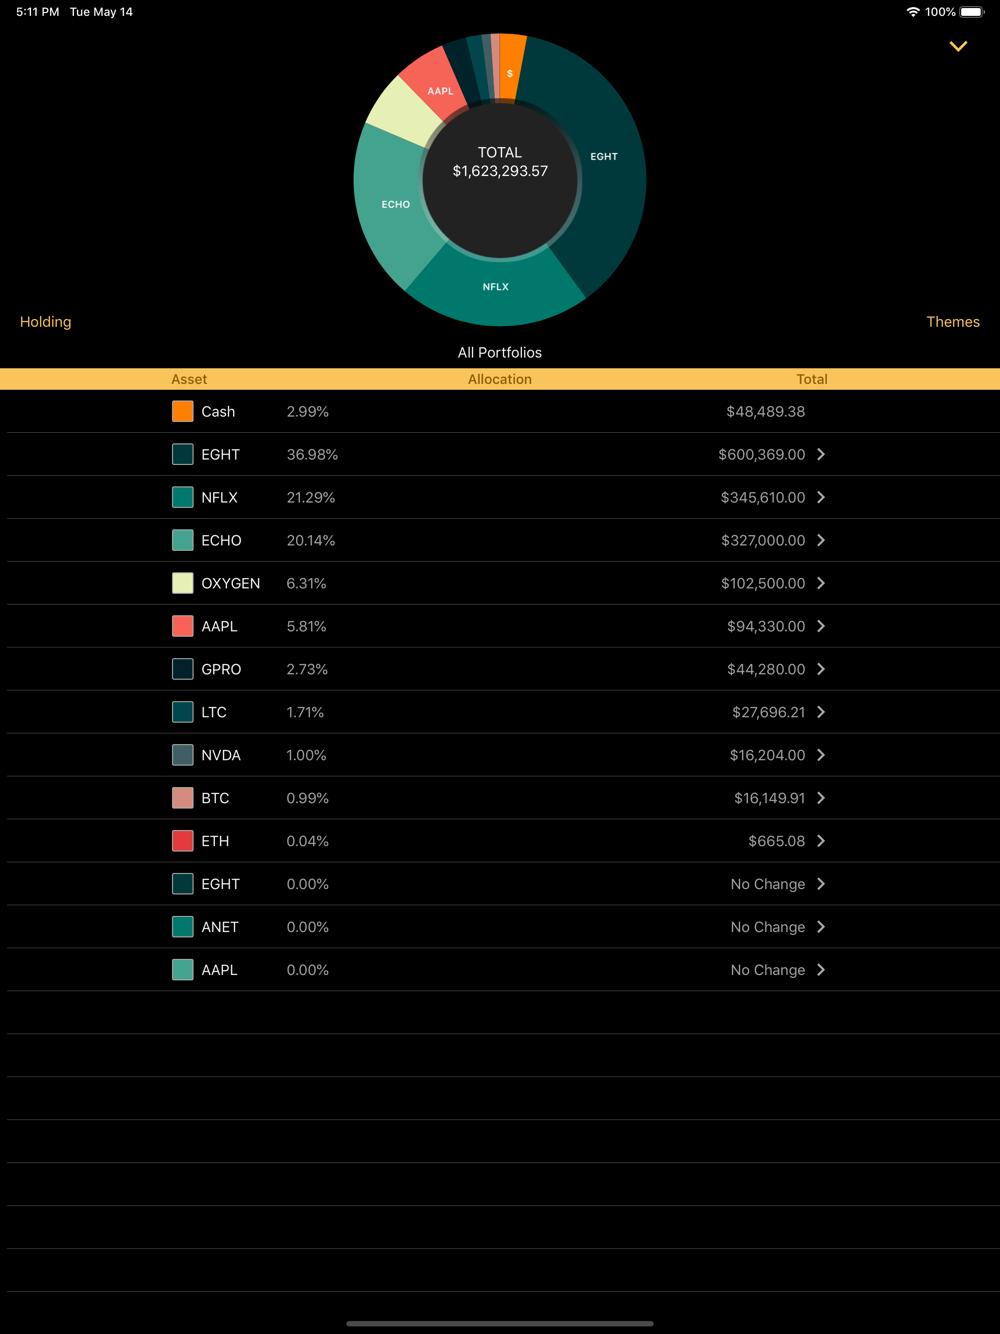The height and width of the screenshot is (1334, 1000).
Task: Open details chevron for EGHT $600,369.00
Action: (821, 454)
